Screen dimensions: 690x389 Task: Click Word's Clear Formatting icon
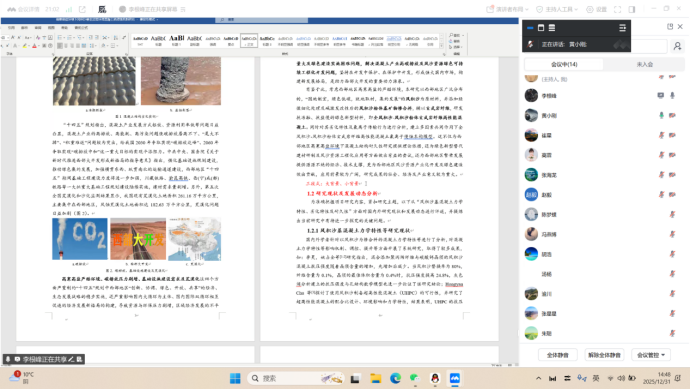(x=38, y=37)
